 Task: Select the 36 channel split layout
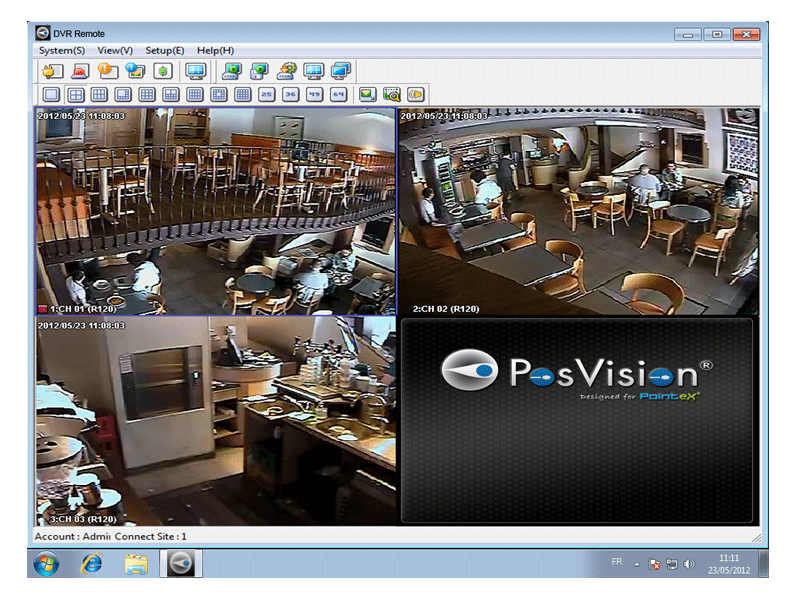[290, 94]
